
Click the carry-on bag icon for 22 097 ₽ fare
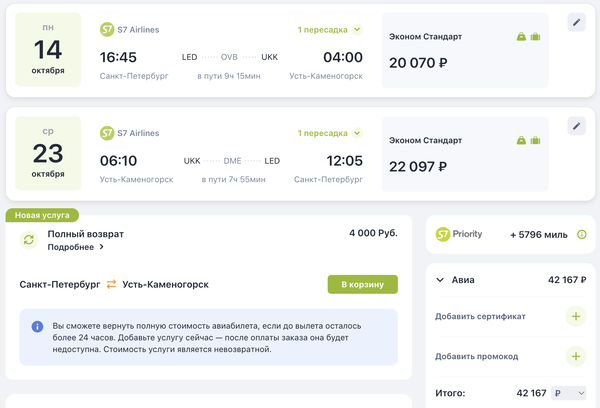521,140
